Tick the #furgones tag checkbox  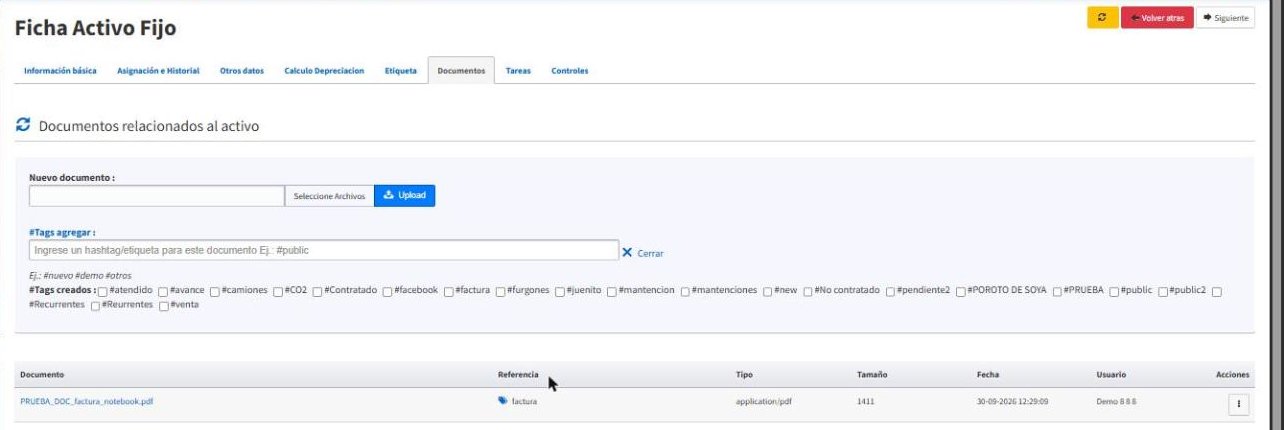[x=501, y=291]
